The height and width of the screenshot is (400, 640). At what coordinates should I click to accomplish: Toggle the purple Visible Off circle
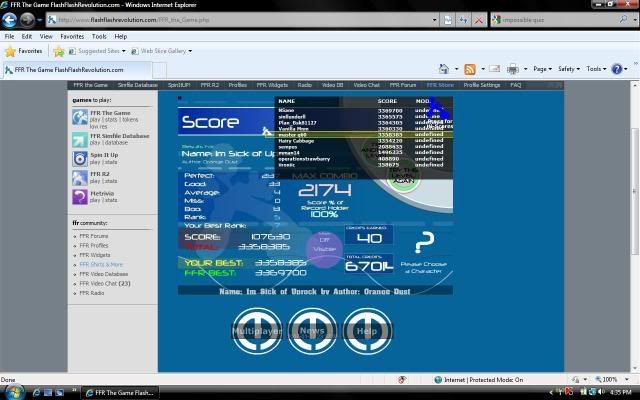(323, 246)
